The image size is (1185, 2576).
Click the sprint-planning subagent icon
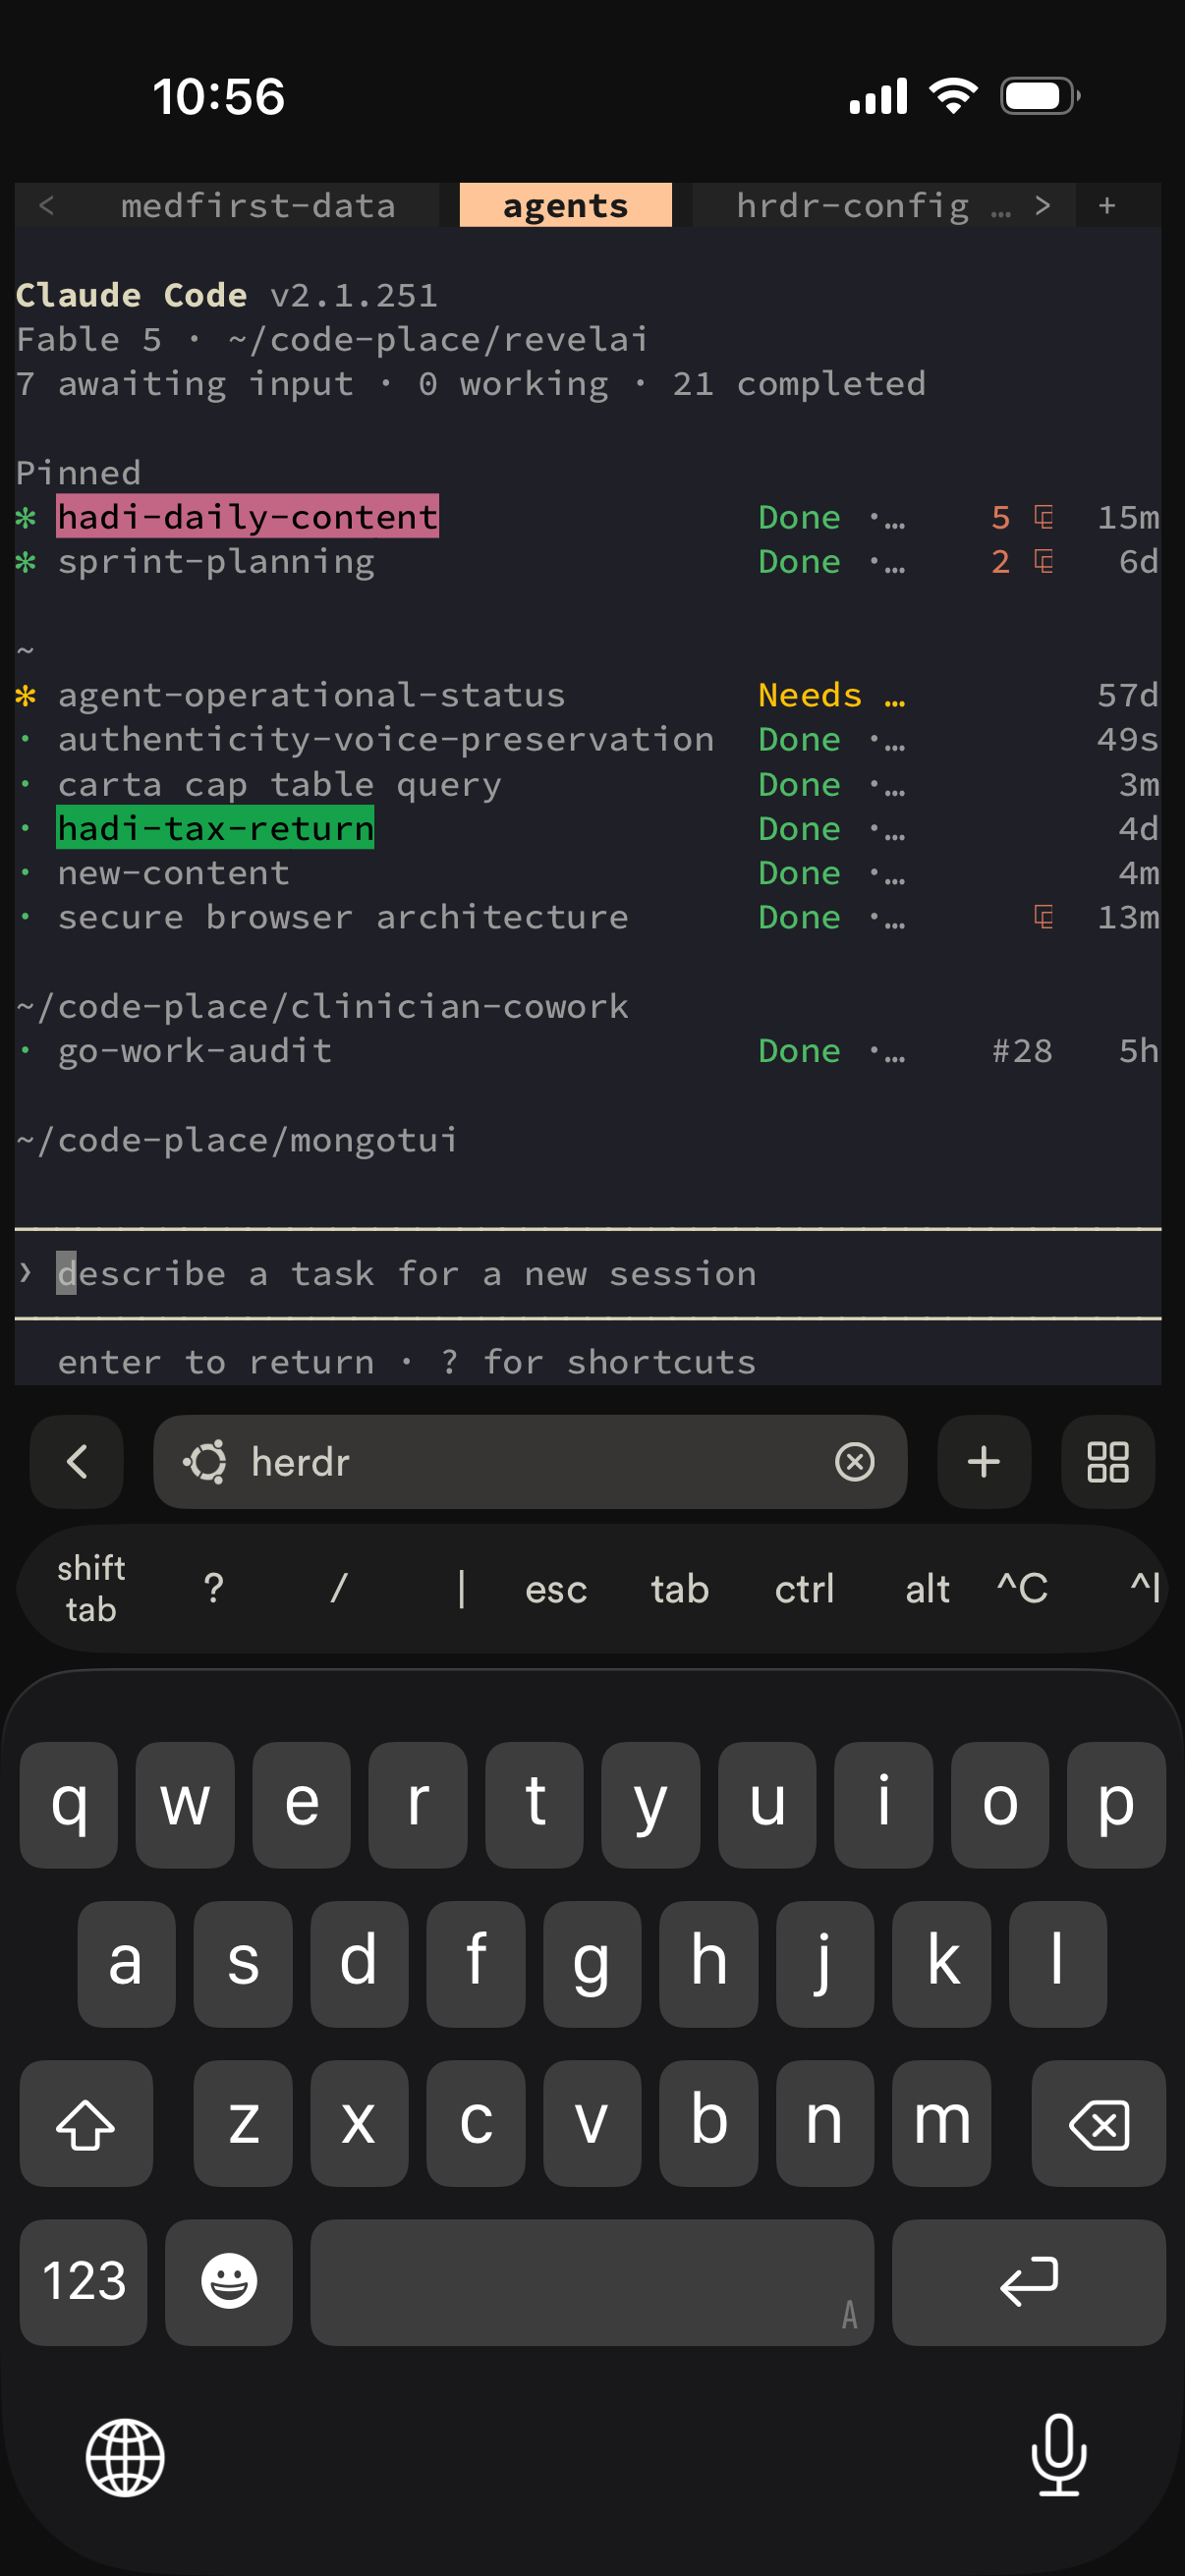click(x=1043, y=561)
